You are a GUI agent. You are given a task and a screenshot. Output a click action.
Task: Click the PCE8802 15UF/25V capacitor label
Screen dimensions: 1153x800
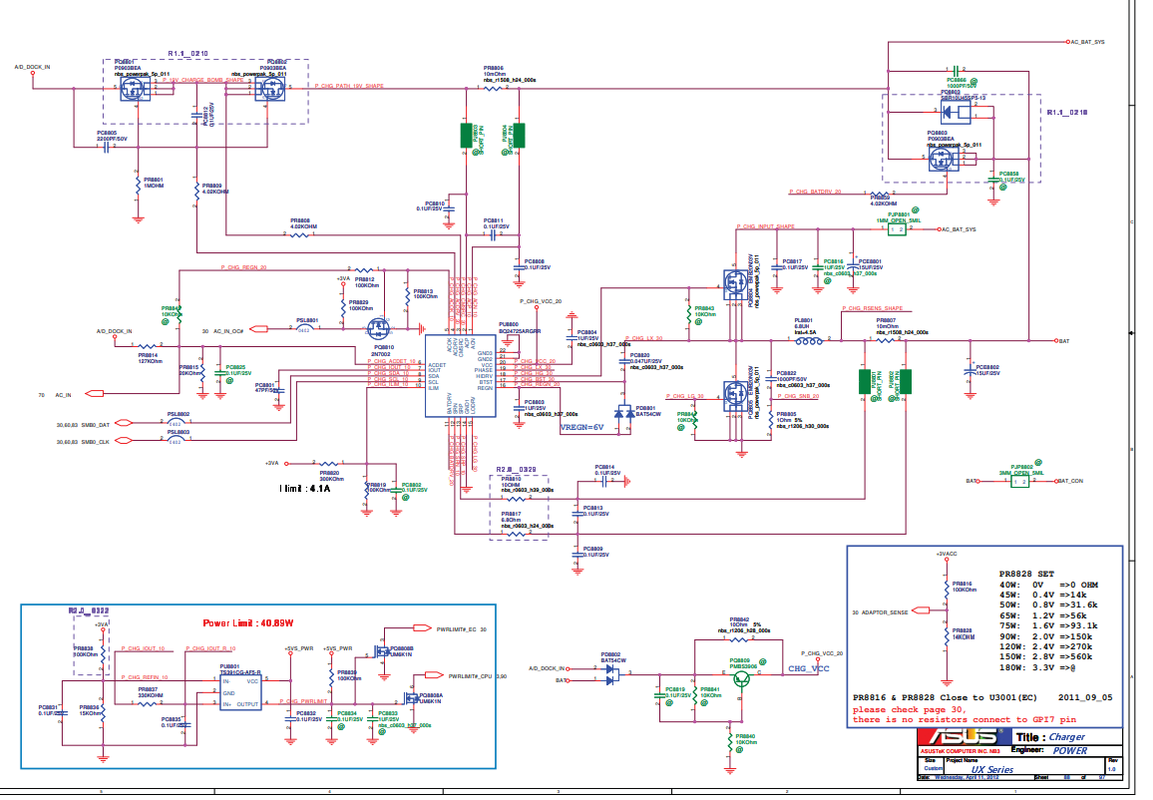click(987, 370)
